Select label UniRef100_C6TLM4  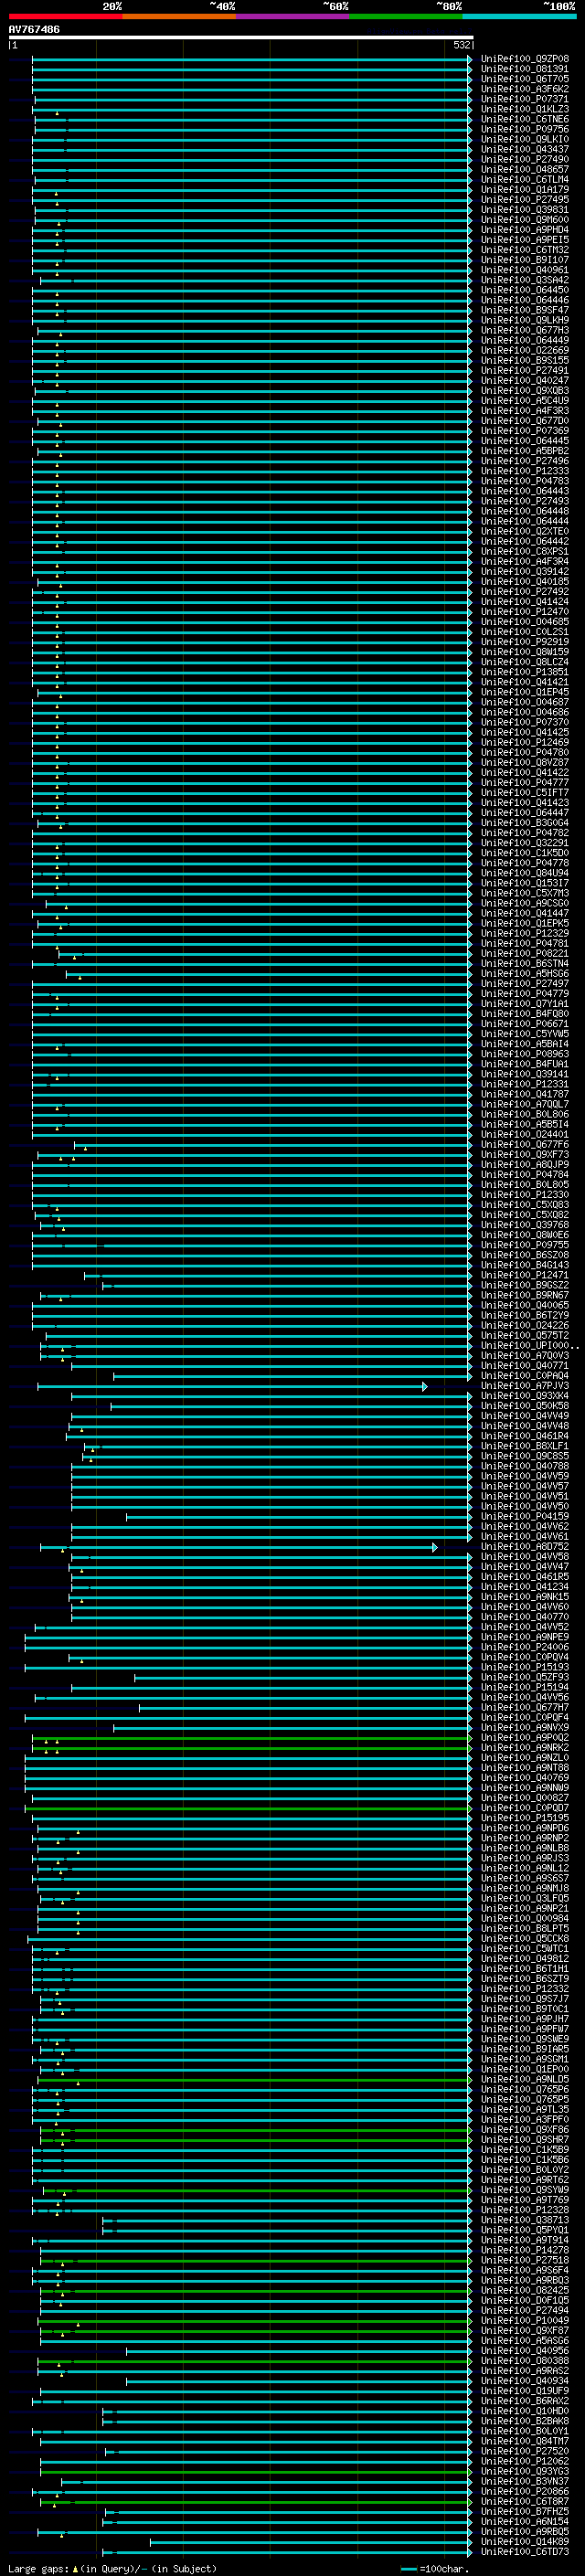click(x=525, y=180)
